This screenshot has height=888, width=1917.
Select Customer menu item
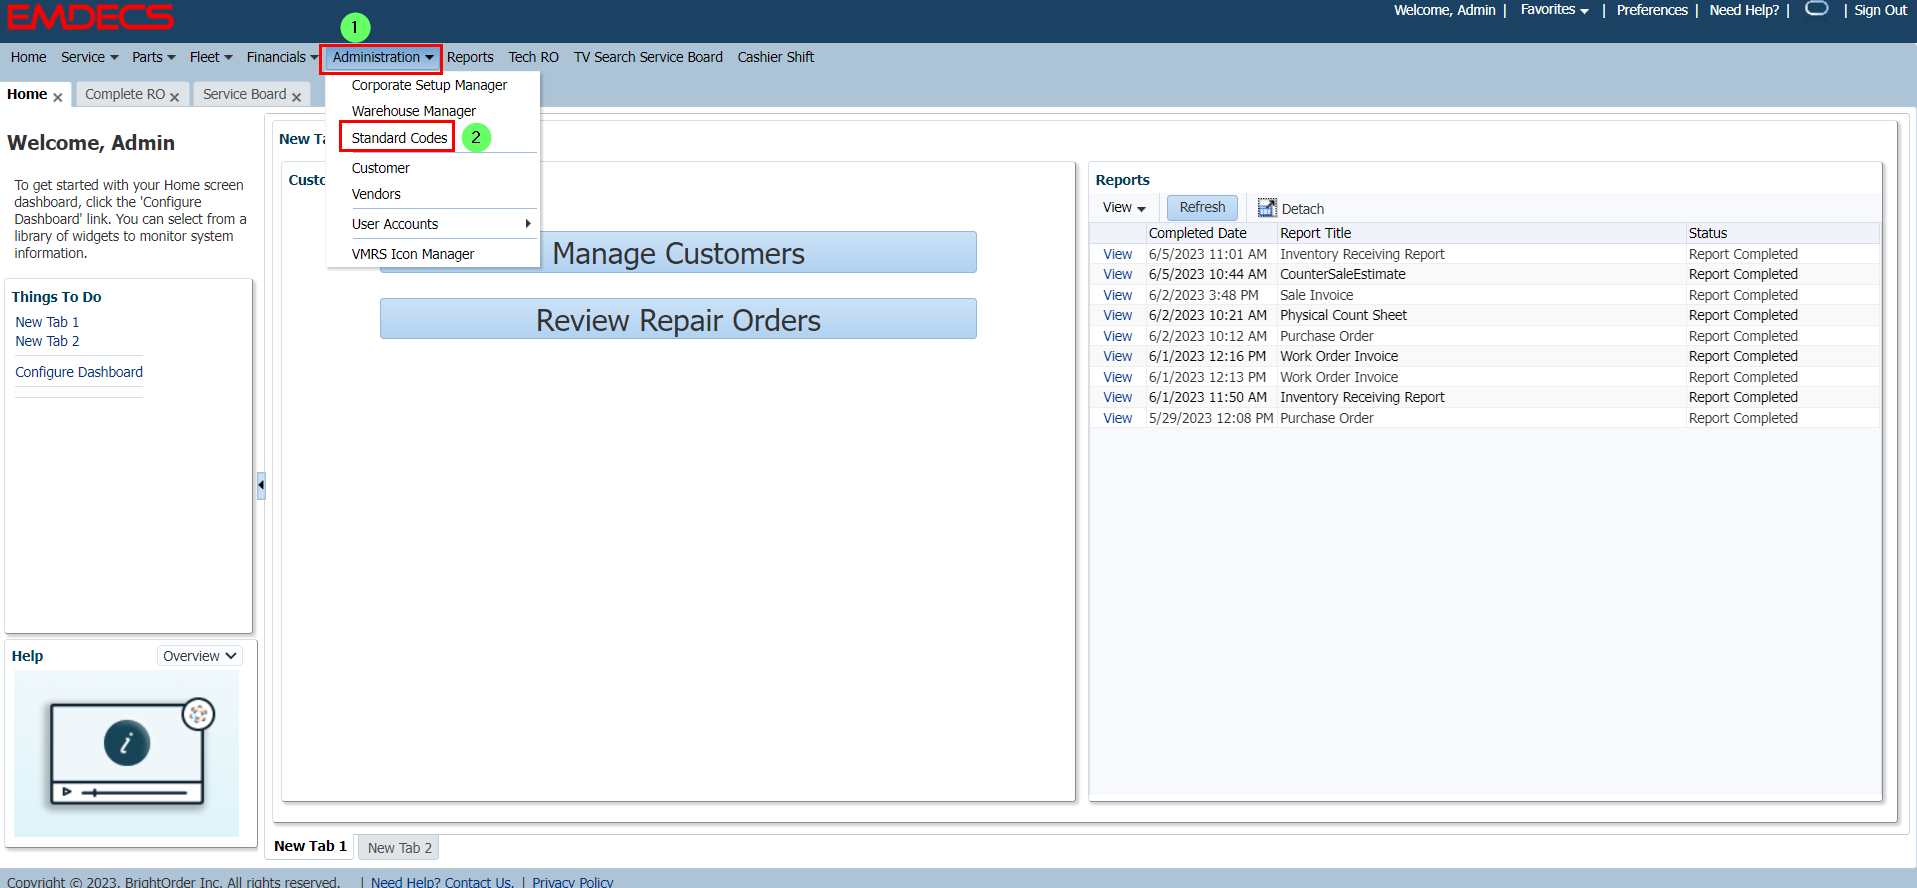(x=380, y=168)
